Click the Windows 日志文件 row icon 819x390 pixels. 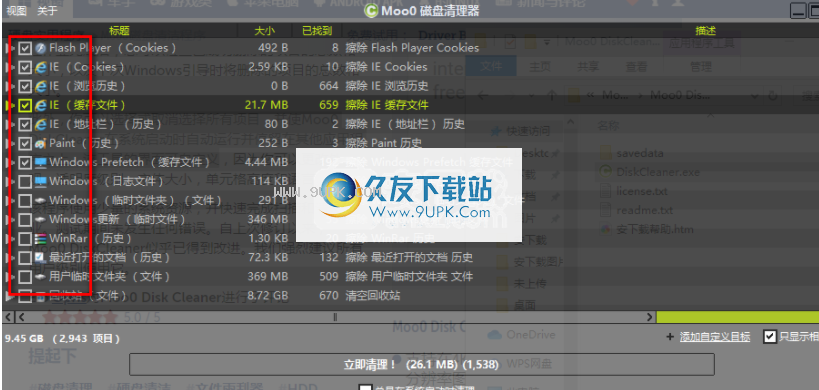(x=40, y=182)
